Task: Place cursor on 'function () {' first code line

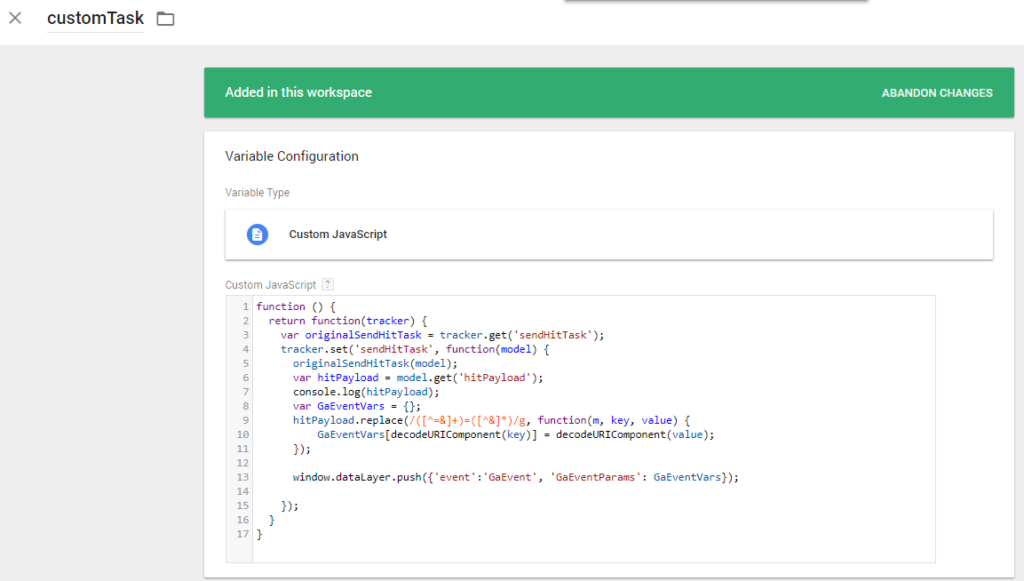Action: coord(296,306)
